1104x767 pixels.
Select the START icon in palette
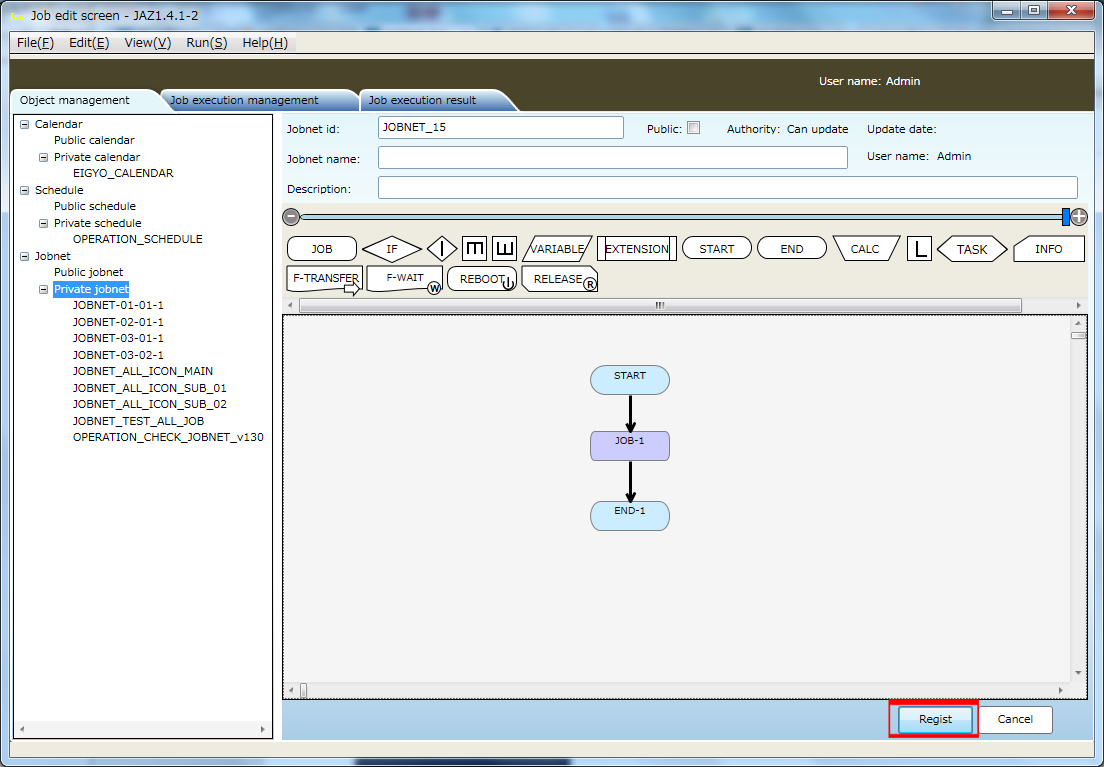pyautogui.click(x=717, y=249)
